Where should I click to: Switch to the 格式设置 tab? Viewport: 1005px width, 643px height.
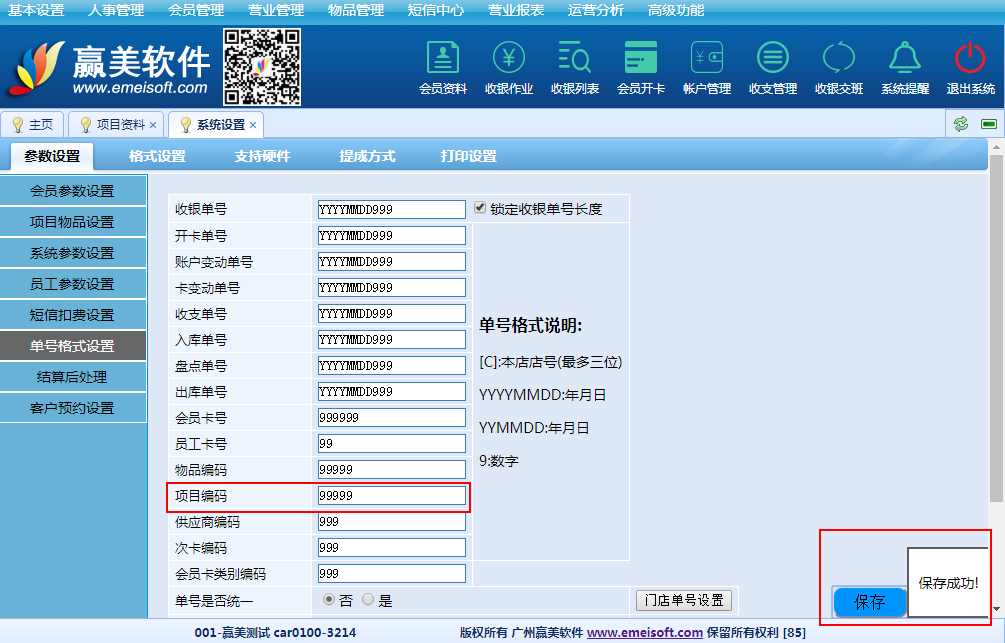coord(157,156)
